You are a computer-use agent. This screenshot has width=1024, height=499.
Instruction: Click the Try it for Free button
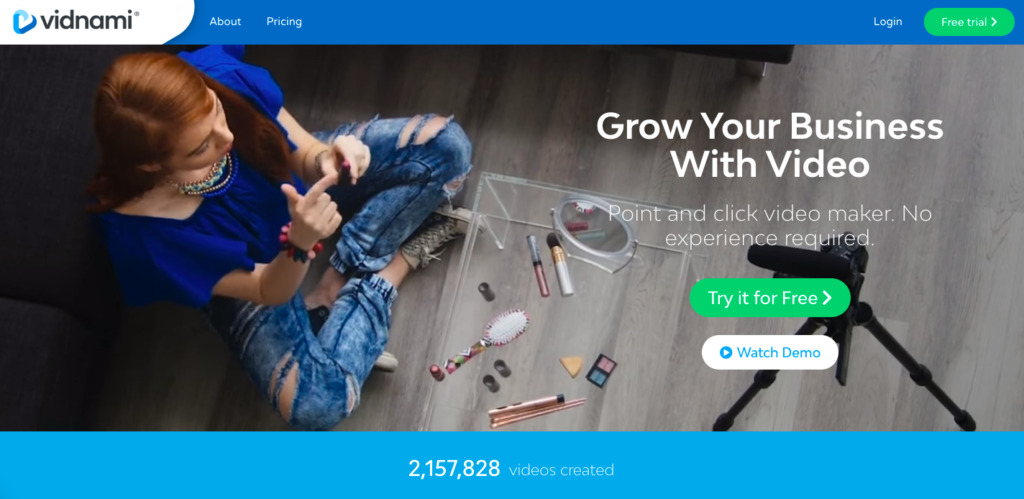pyautogui.click(x=770, y=298)
